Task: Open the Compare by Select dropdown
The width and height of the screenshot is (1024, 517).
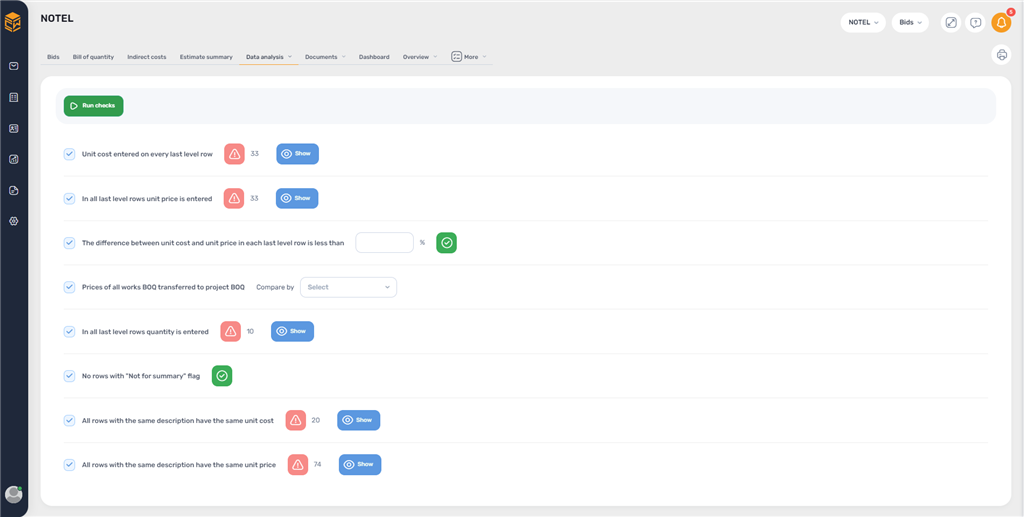Action: tap(348, 287)
